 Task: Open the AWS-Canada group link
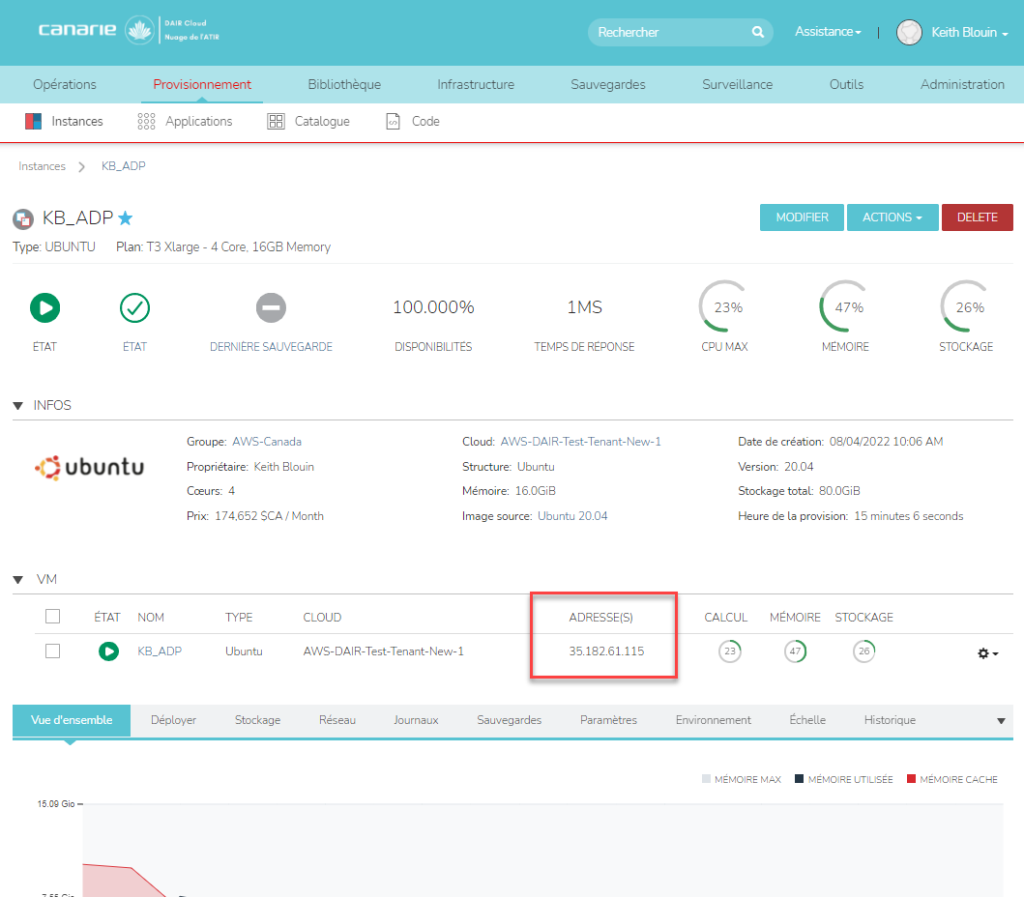tap(266, 441)
